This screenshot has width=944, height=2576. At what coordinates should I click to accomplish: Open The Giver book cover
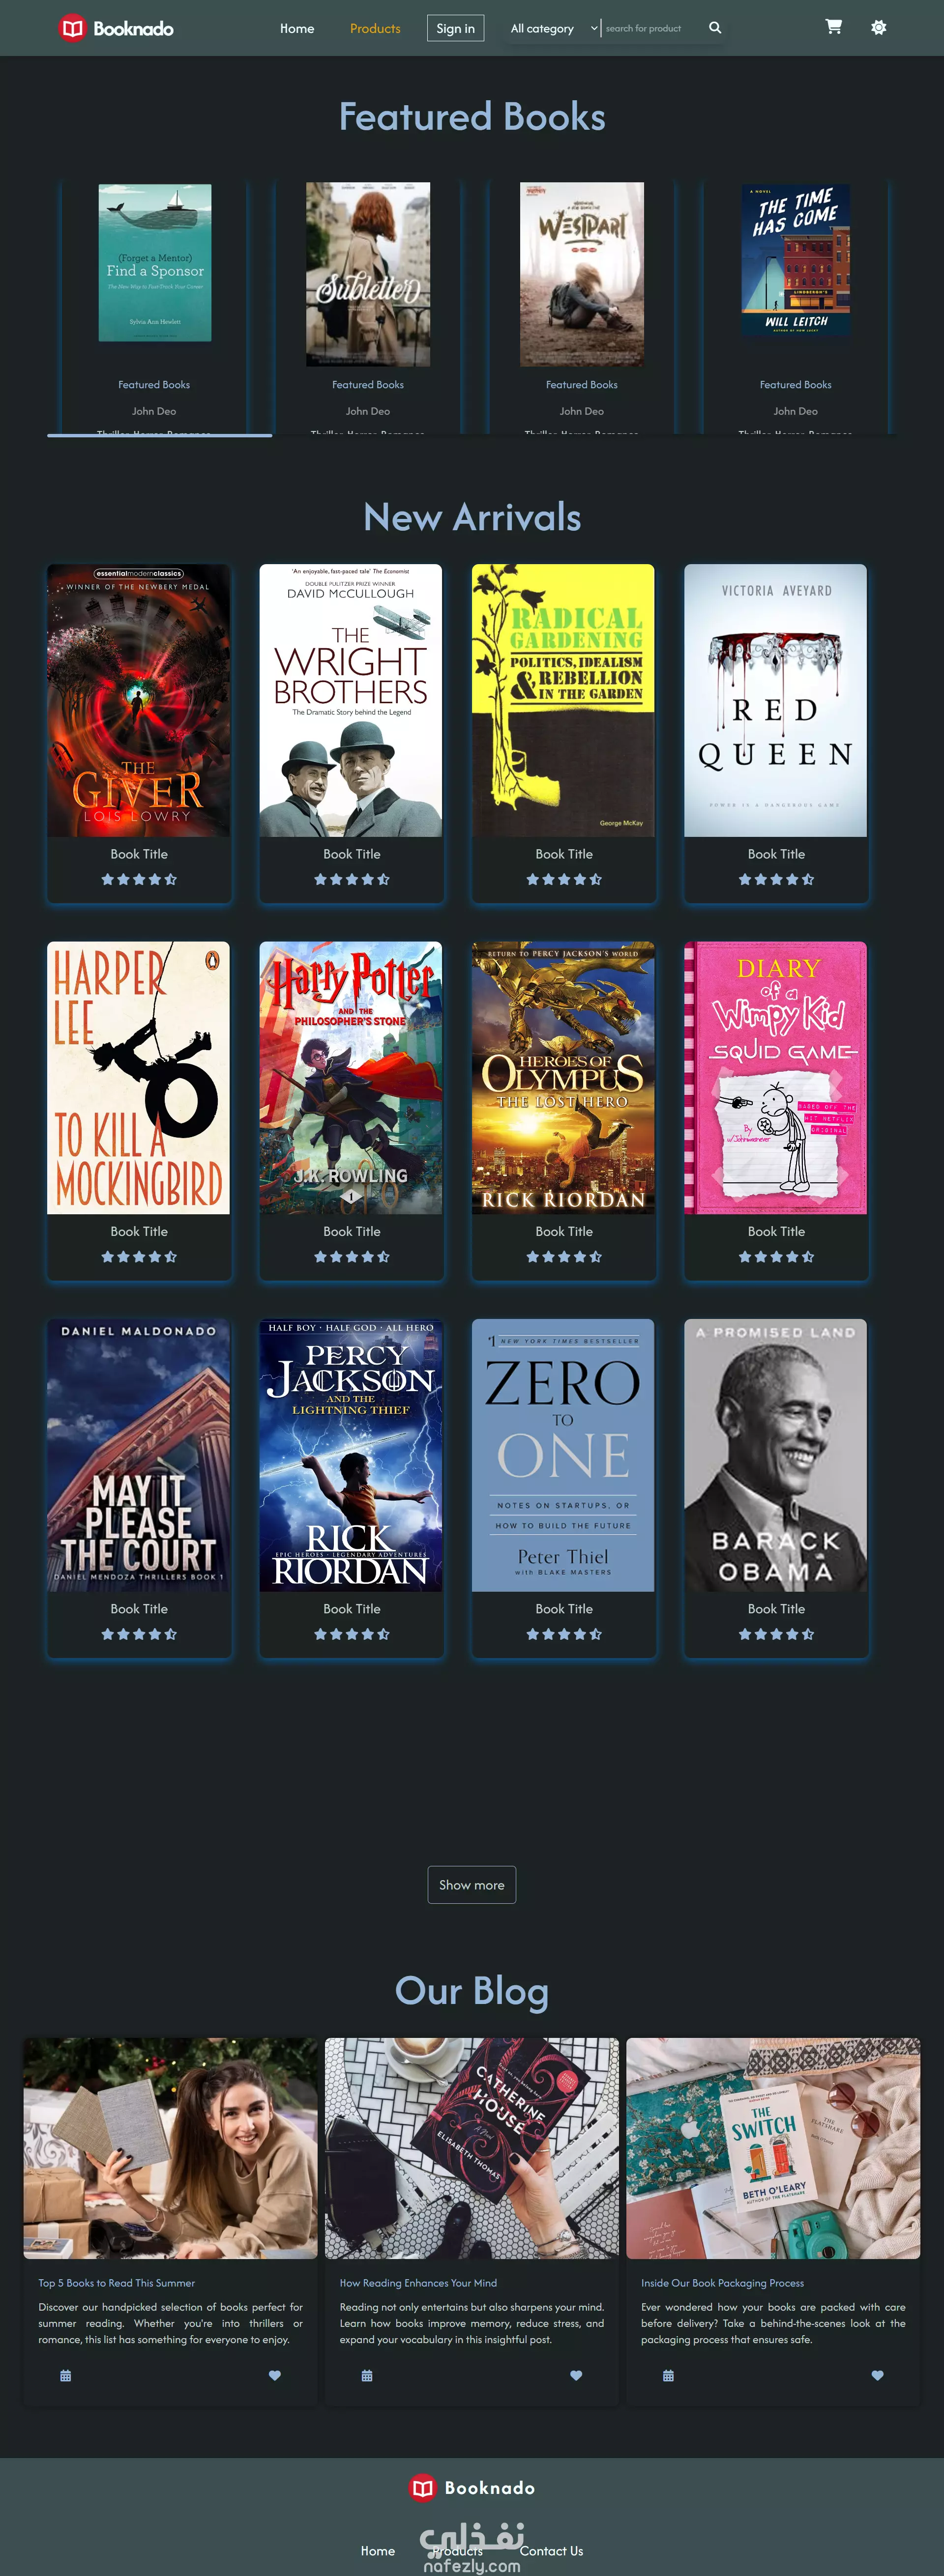pyautogui.click(x=139, y=700)
